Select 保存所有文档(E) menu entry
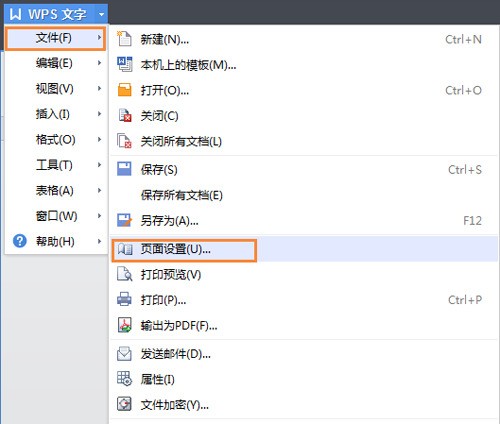The image size is (500, 424). (x=304, y=195)
